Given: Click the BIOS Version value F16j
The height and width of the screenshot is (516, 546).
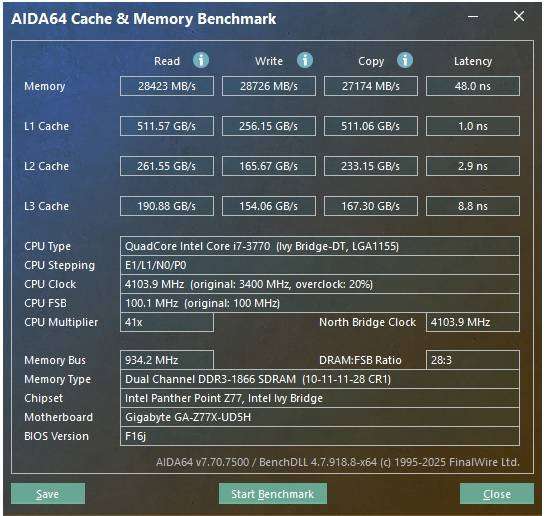Looking at the screenshot, I should coord(320,436).
